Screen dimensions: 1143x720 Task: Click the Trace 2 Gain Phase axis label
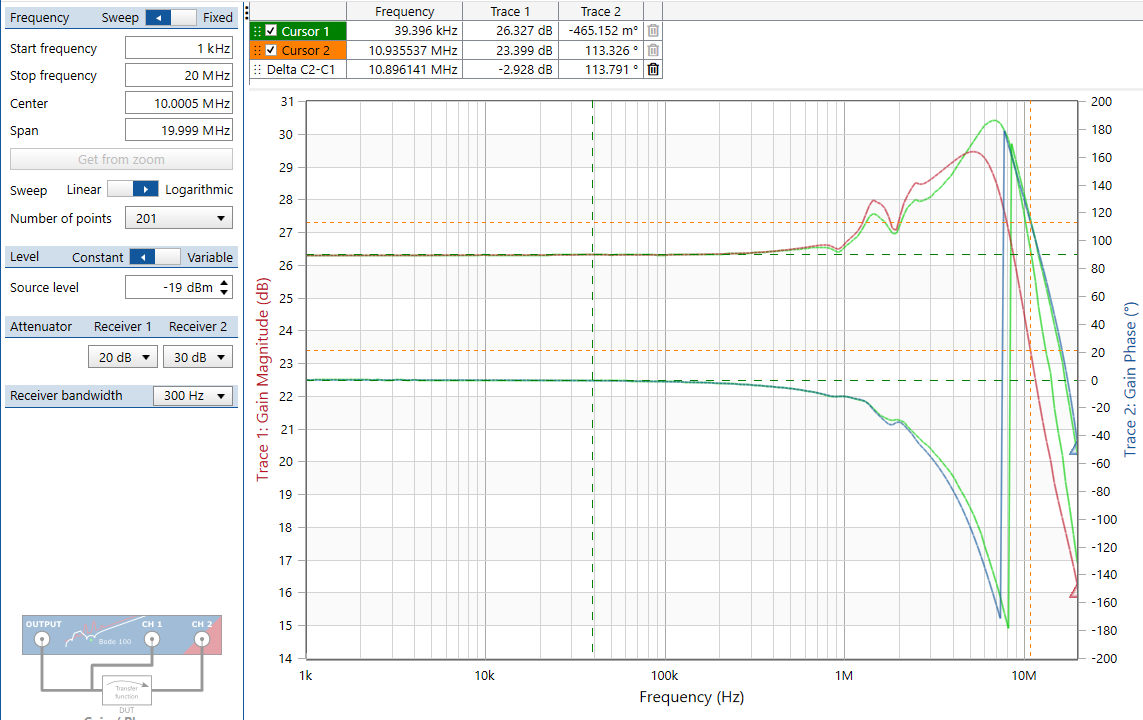pos(1130,379)
